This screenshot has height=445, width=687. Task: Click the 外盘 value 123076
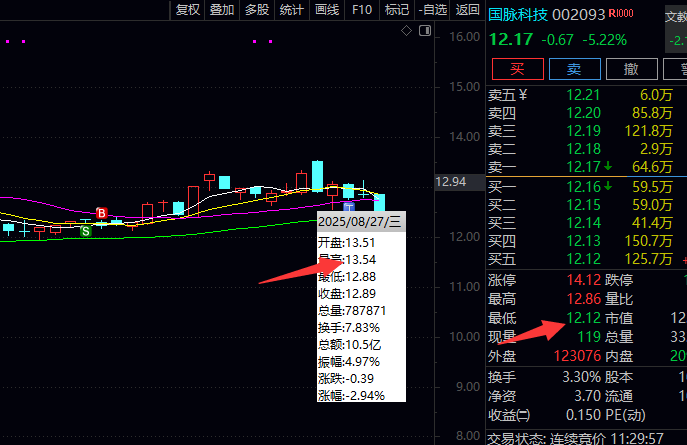(577, 356)
